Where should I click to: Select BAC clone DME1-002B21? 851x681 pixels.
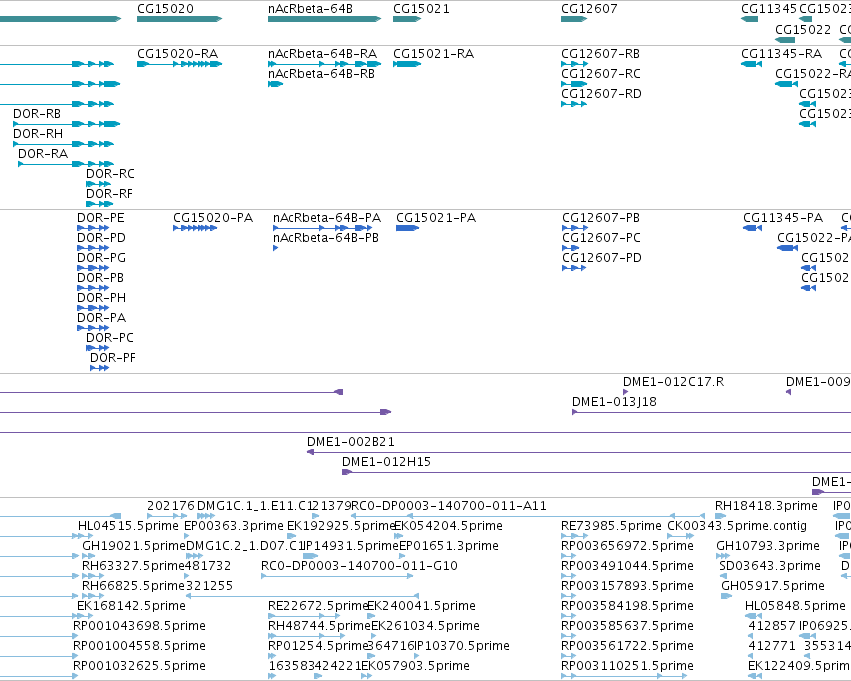click(x=351, y=442)
